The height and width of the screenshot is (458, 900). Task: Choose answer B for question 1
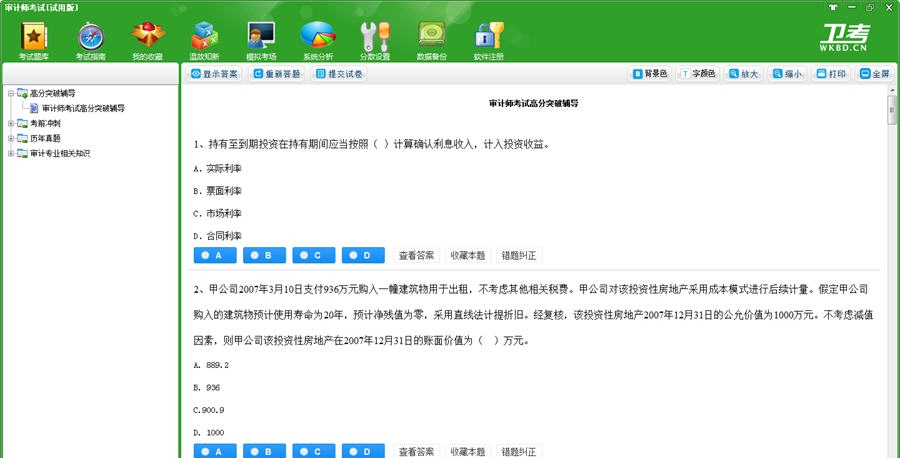click(x=265, y=255)
